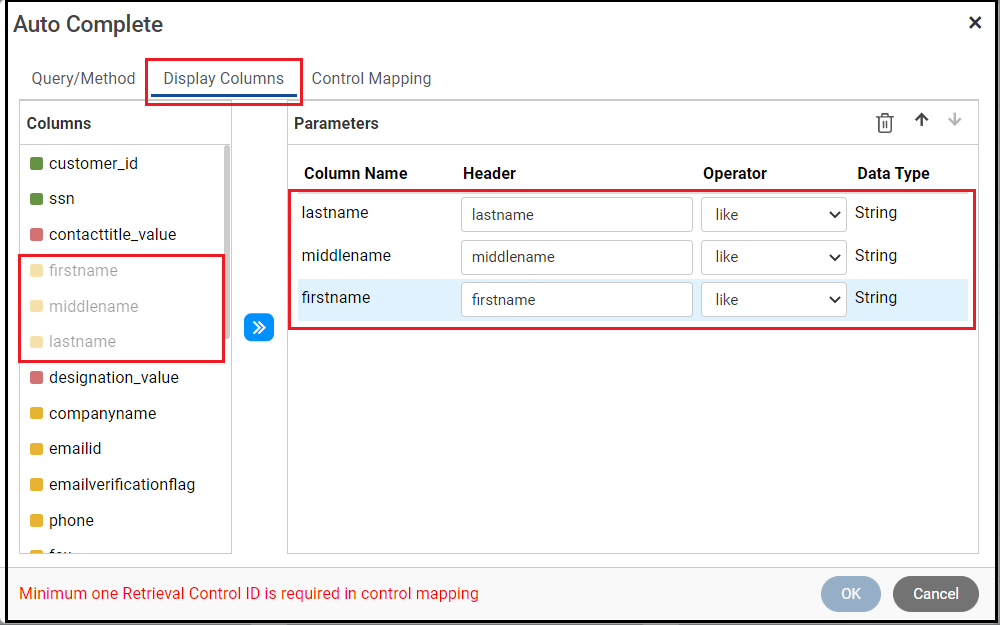
Task: Click the red square icon beside contacttitle_value
Action: [36, 235]
